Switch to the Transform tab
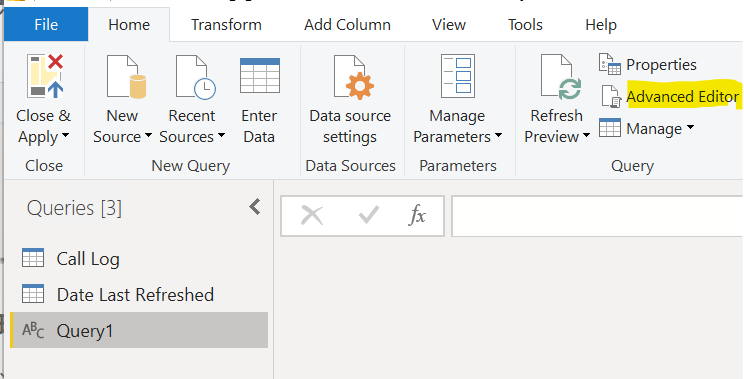The image size is (744, 379). pos(226,25)
